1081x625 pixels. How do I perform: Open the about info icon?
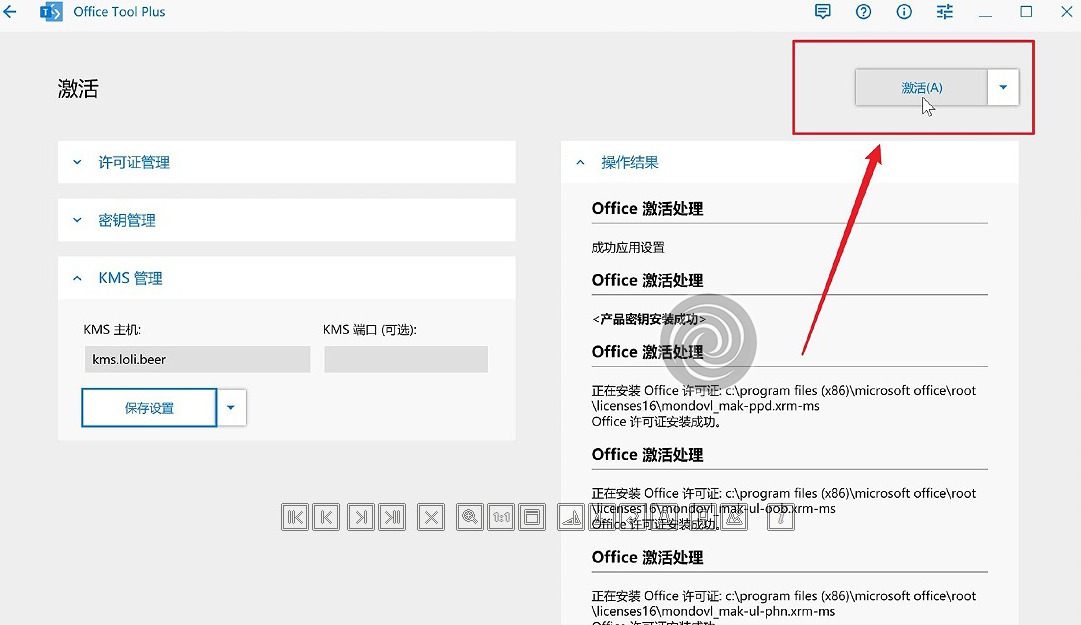coord(904,12)
